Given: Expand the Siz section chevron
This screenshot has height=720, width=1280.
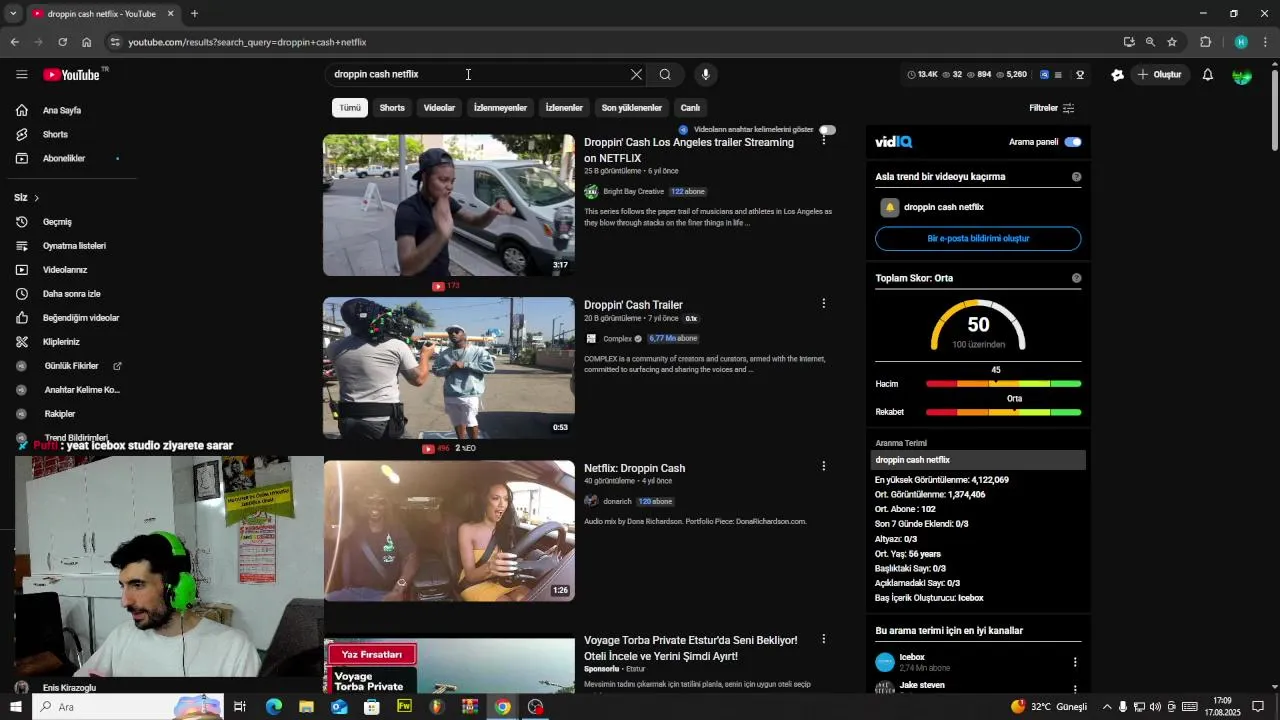Looking at the screenshot, I should tap(37, 198).
